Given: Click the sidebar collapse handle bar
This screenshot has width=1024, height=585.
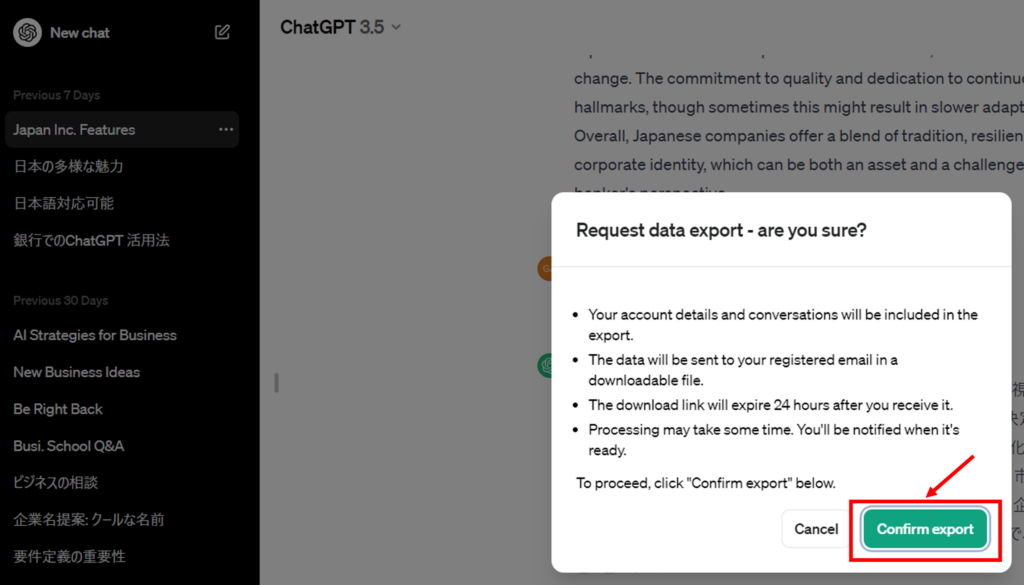Looking at the screenshot, I should [277, 383].
